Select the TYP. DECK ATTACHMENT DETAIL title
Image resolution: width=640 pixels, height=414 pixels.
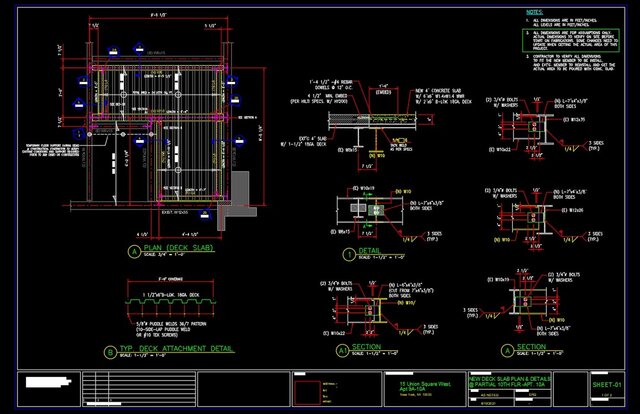[x=176, y=348]
